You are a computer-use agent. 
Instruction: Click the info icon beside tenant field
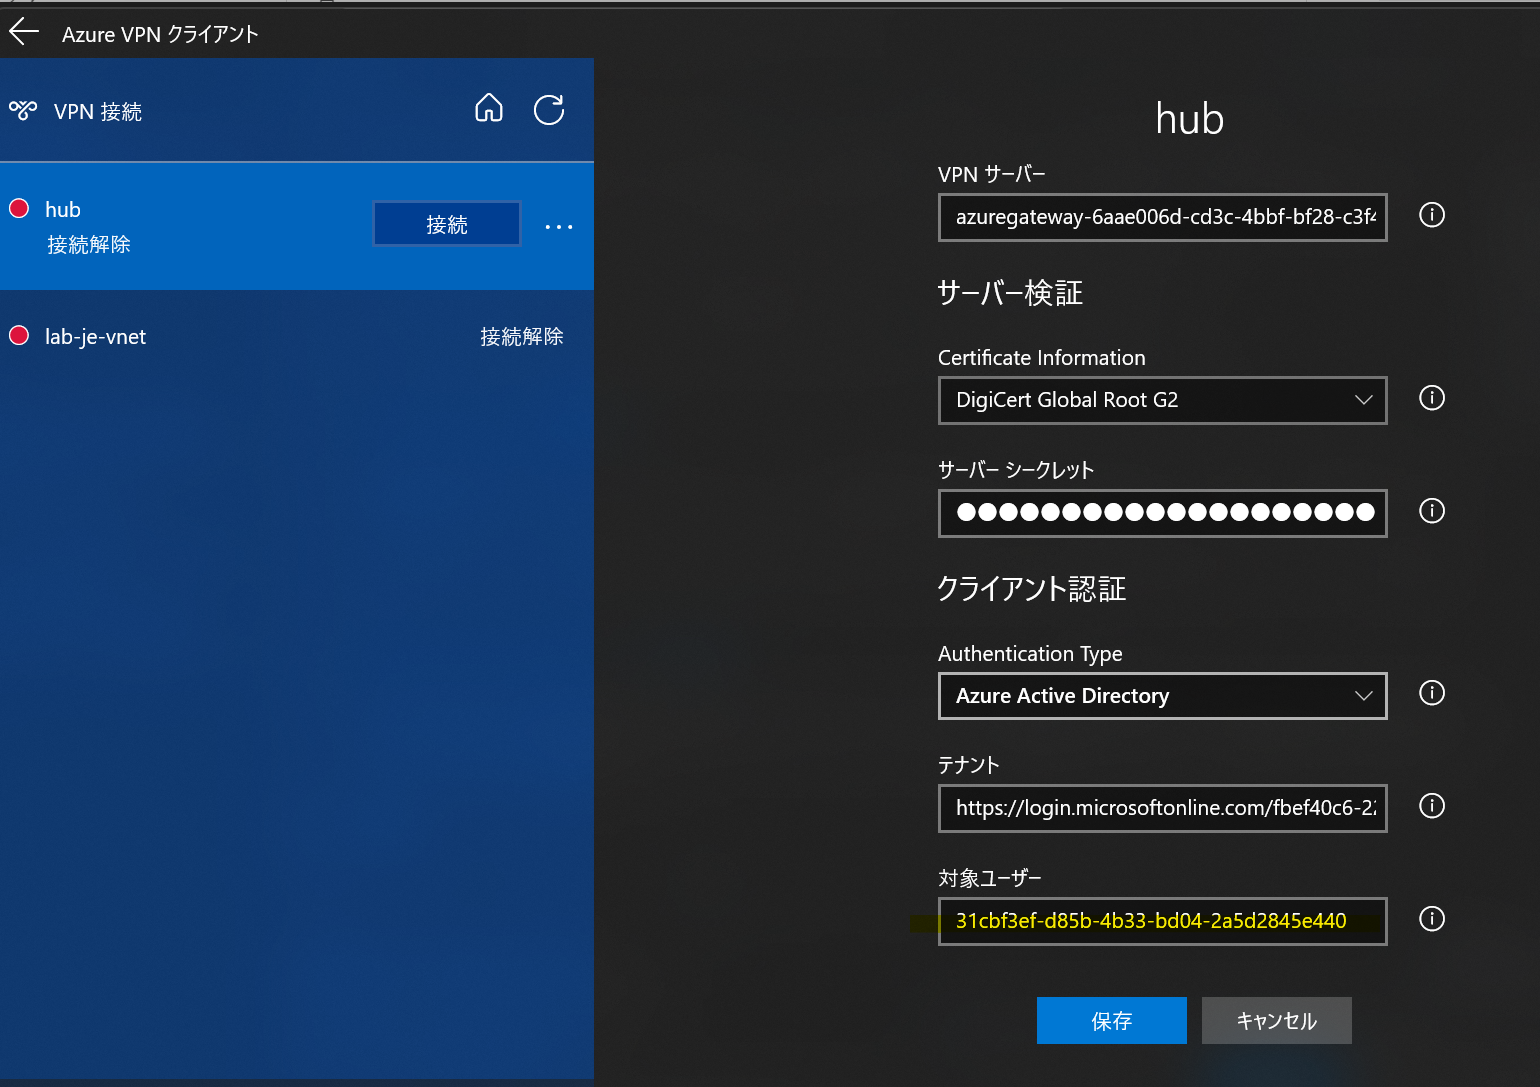(1432, 806)
